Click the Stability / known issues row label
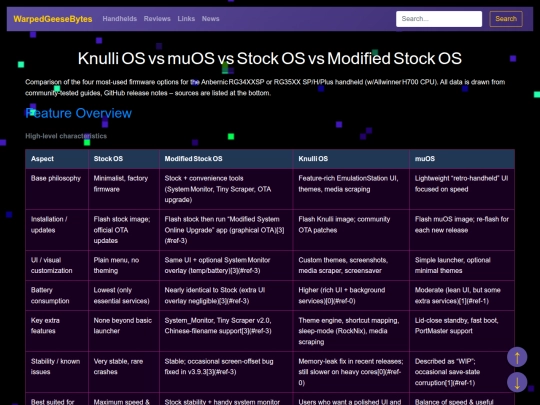 (57, 372)
